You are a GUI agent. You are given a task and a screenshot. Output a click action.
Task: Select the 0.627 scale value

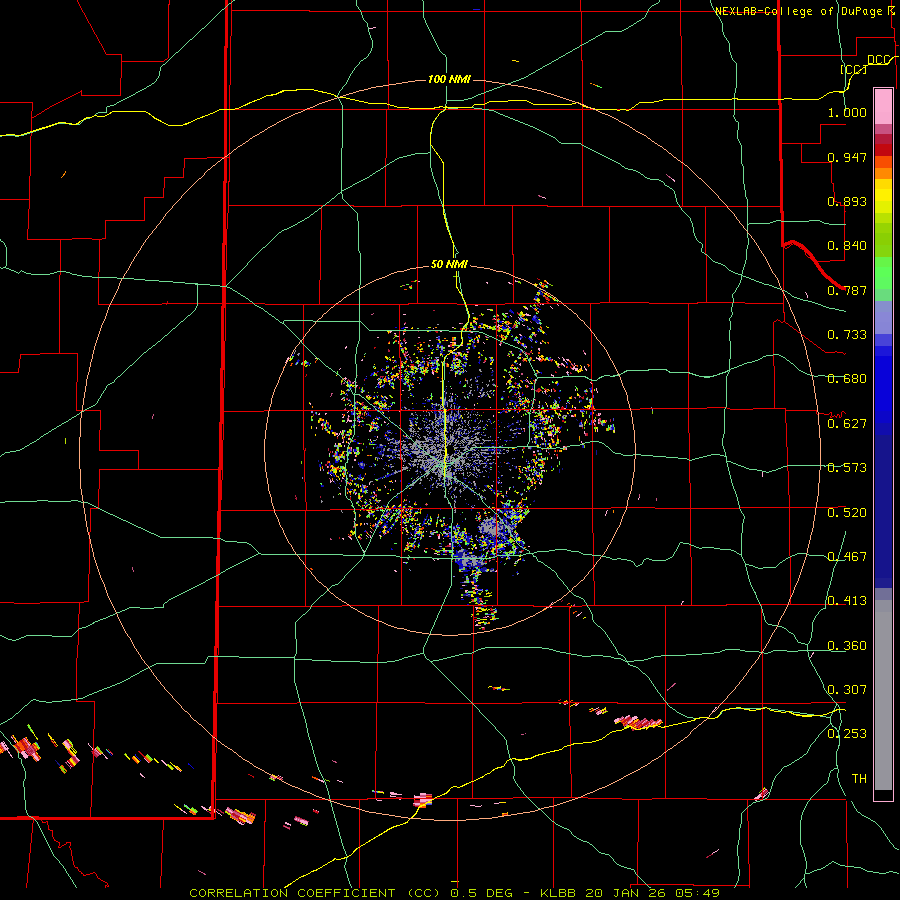click(x=847, y=424)
